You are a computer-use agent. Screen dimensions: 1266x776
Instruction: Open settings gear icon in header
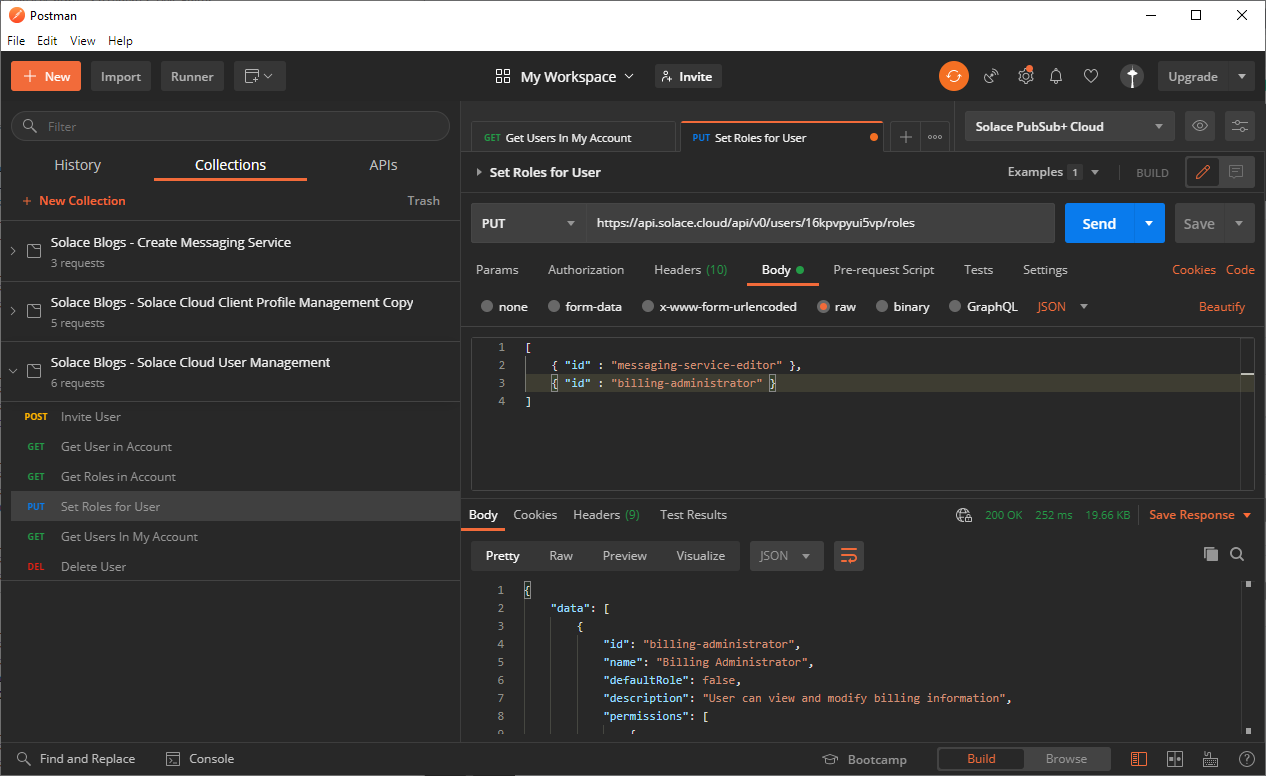coord(1025,76)
